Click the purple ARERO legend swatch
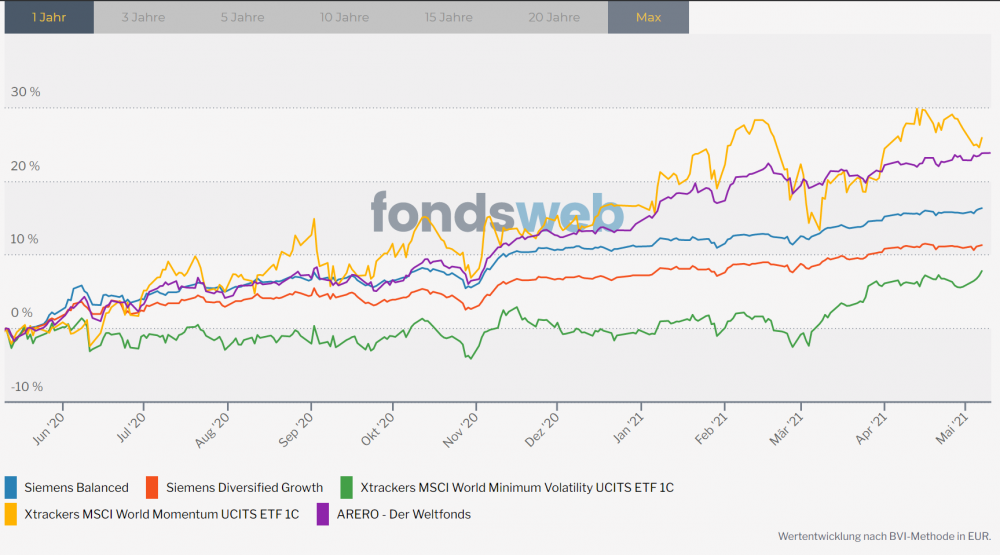 pos(322,514)
